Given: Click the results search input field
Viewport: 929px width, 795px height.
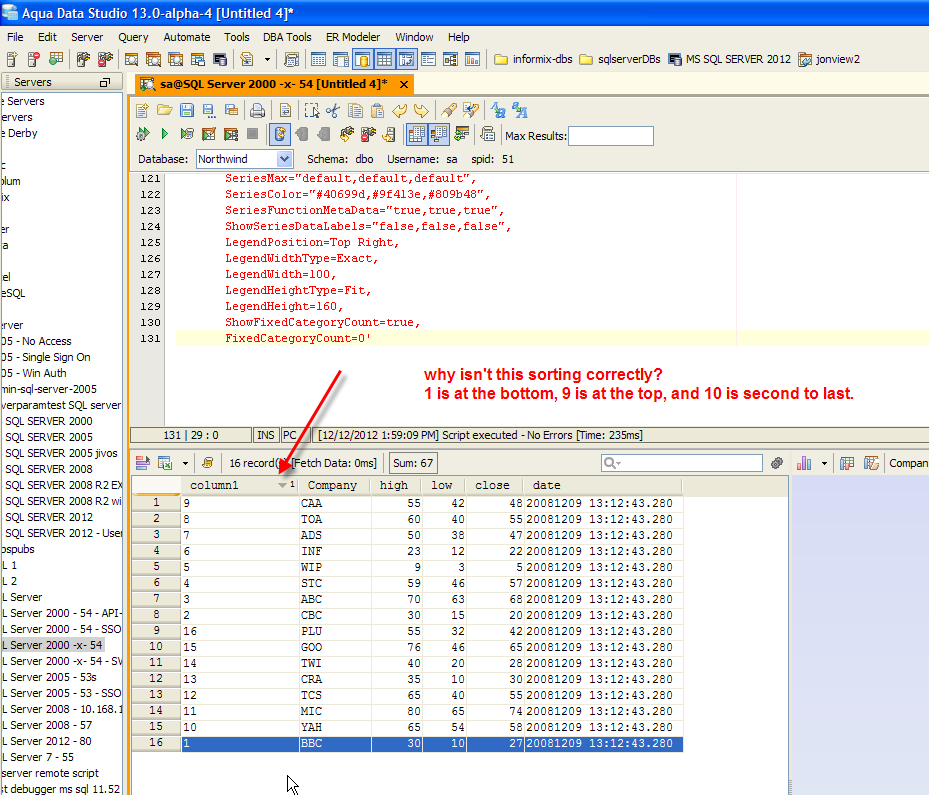Looking at the screenshot, I should click(682, 463).
